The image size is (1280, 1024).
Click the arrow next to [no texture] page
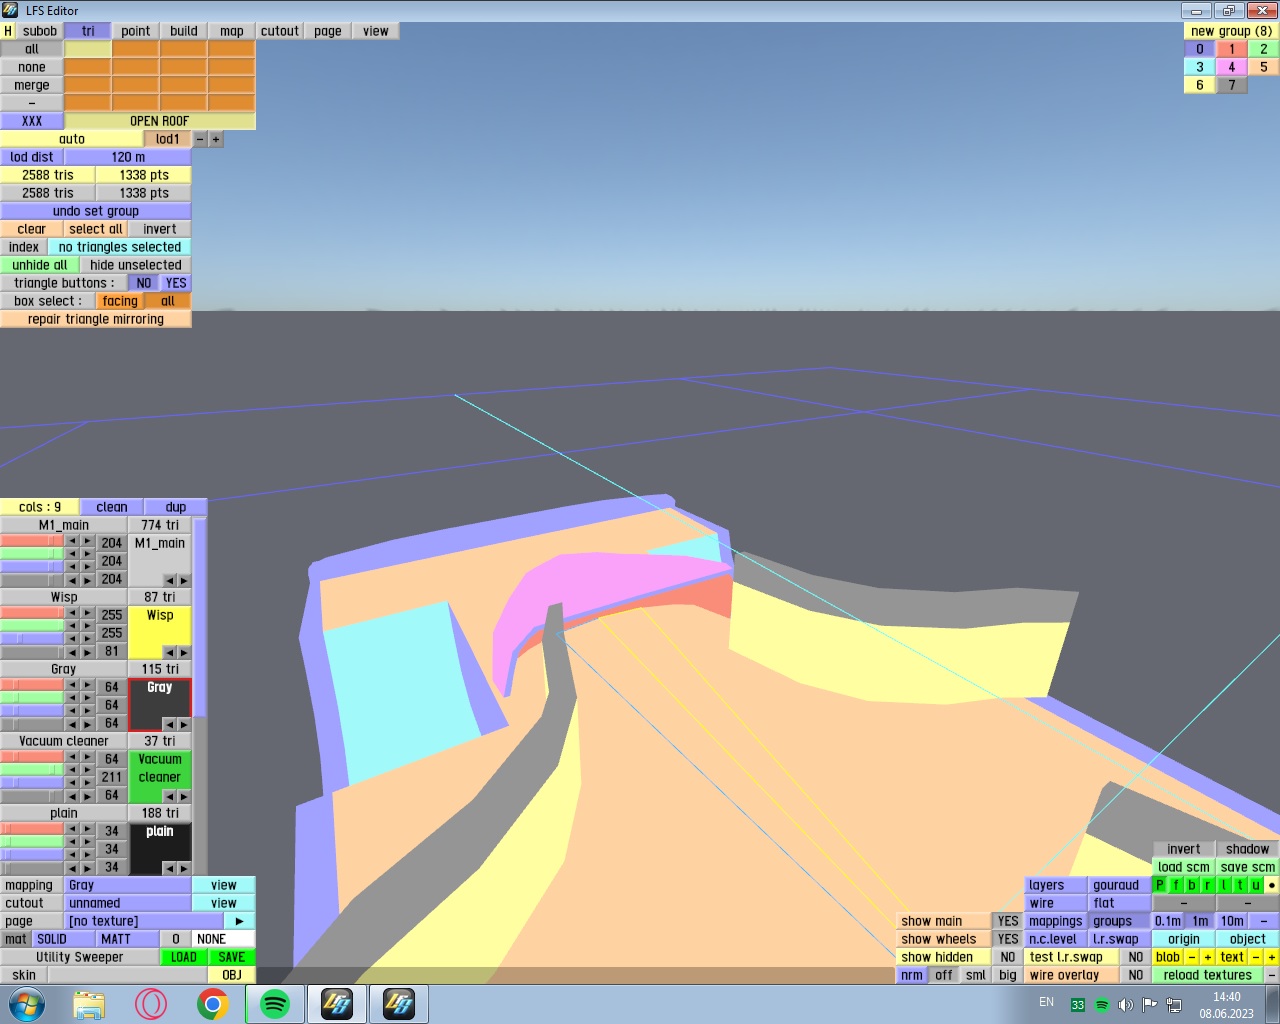pyautogui.click(x=240, y=921)
